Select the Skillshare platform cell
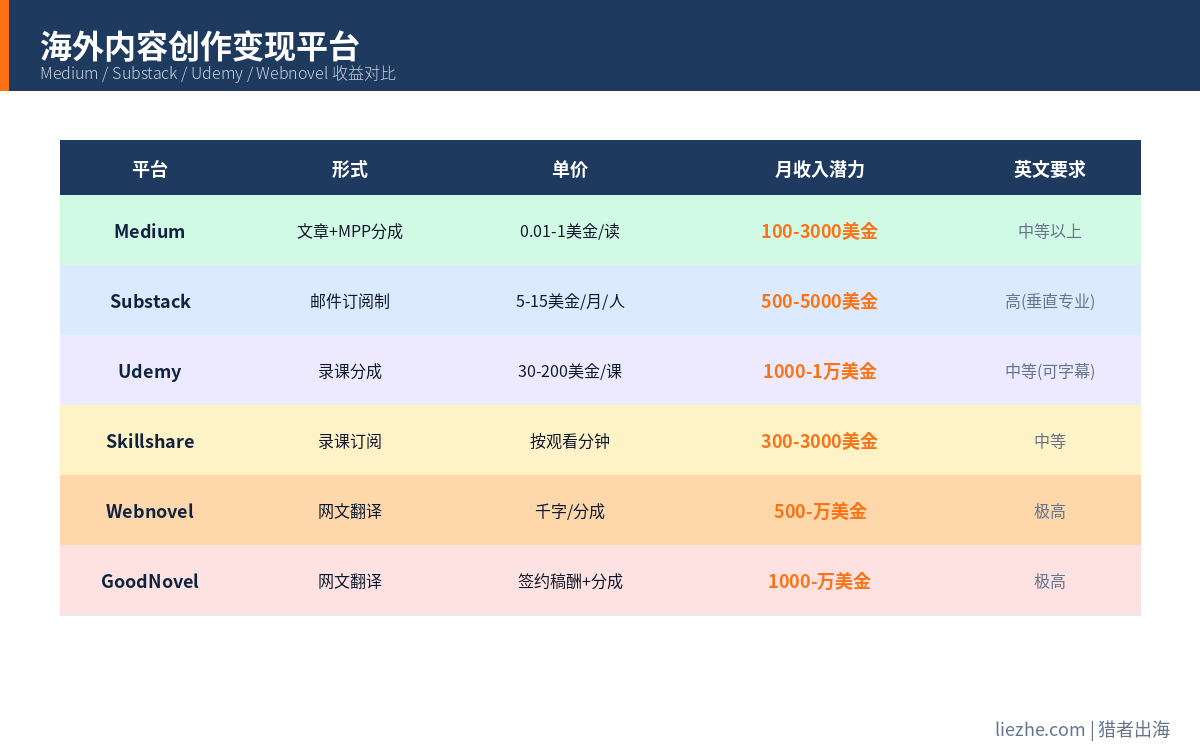 tap(150, 441)
